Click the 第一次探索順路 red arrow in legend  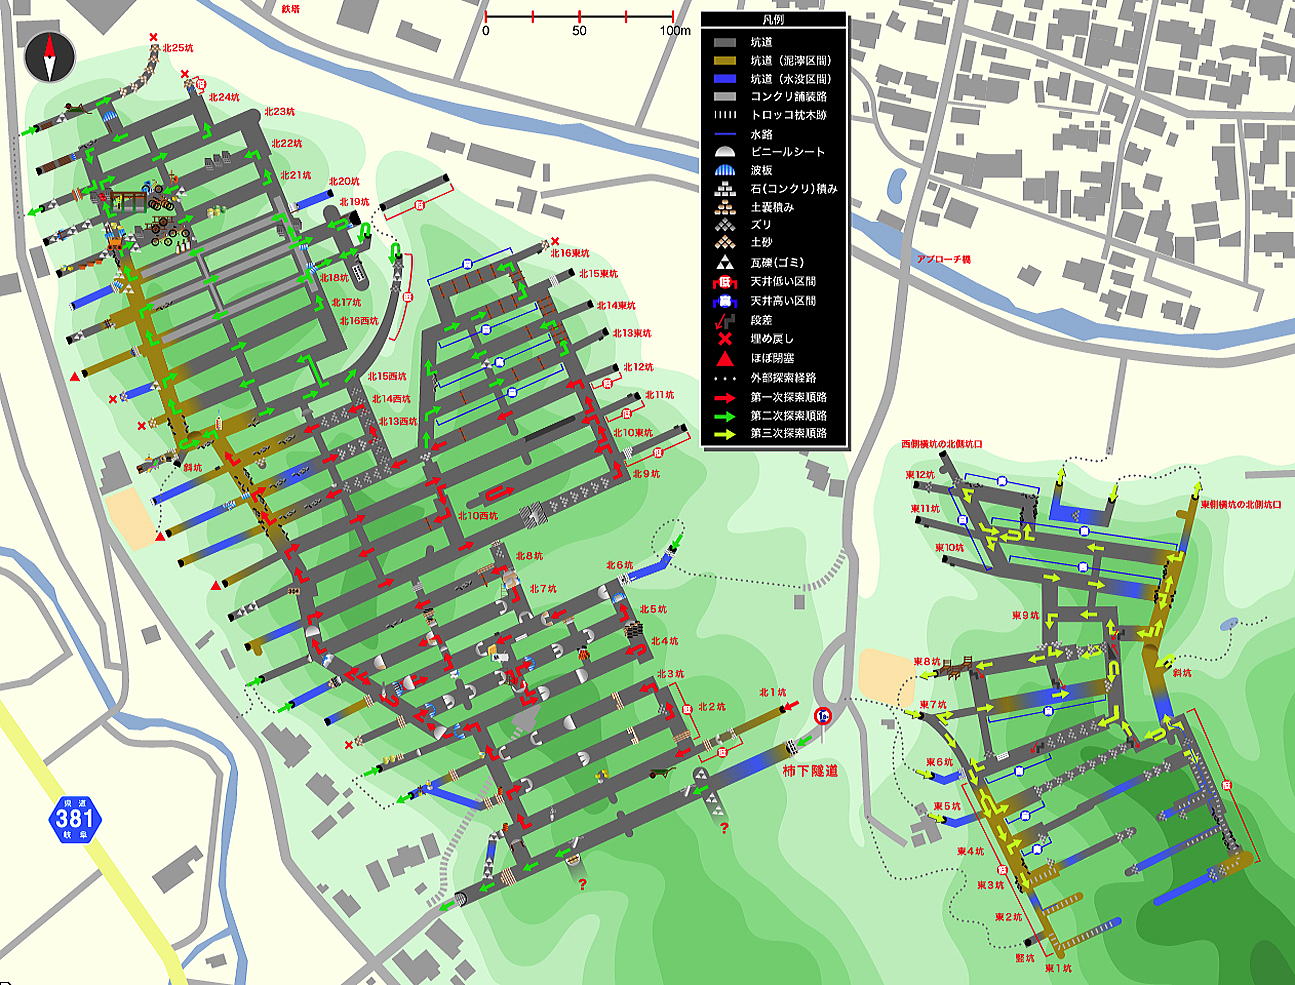click(725, 397)
